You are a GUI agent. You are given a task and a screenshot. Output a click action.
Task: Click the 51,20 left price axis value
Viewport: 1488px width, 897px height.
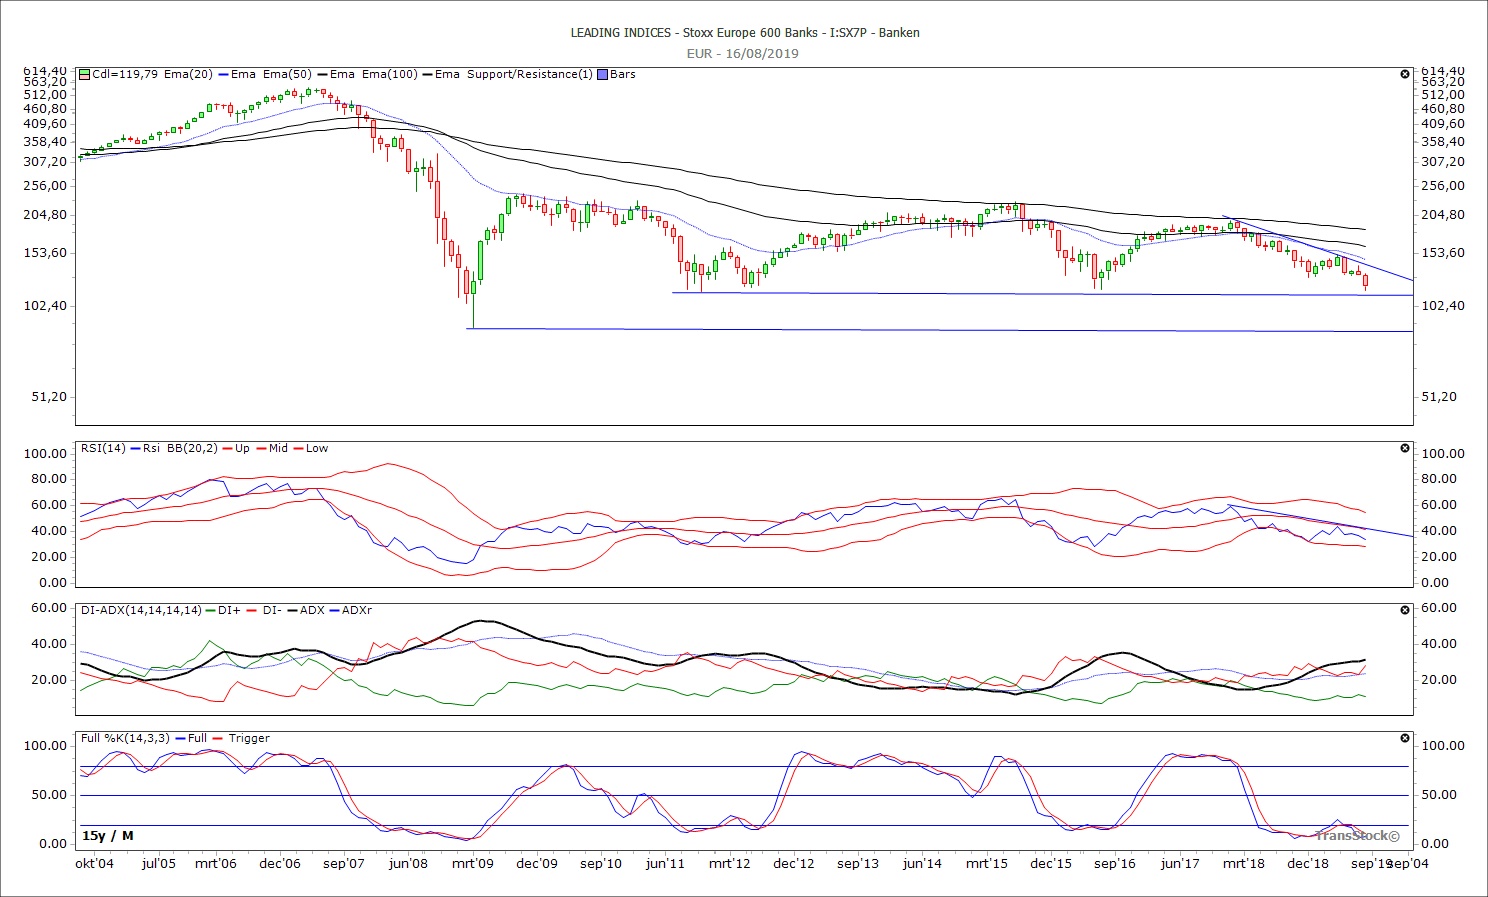click(50, 397)
